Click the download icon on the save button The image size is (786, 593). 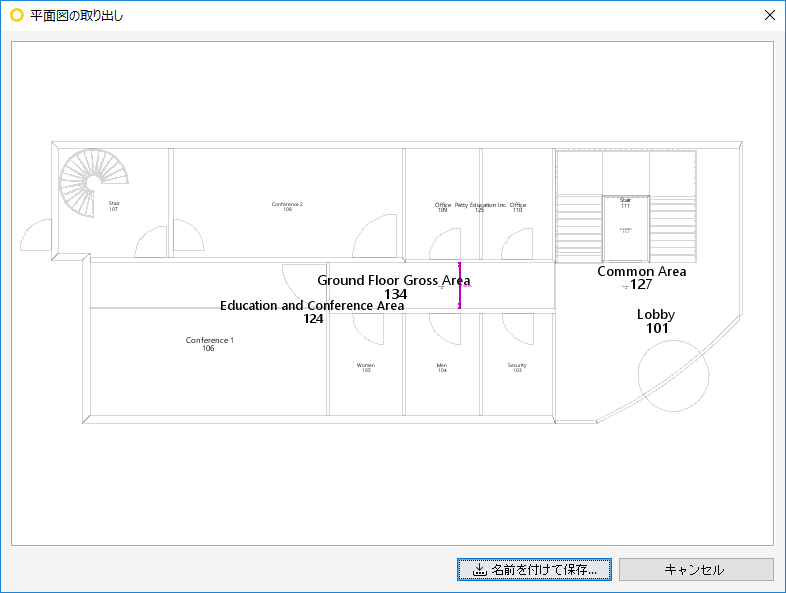[x=480, y=569]
